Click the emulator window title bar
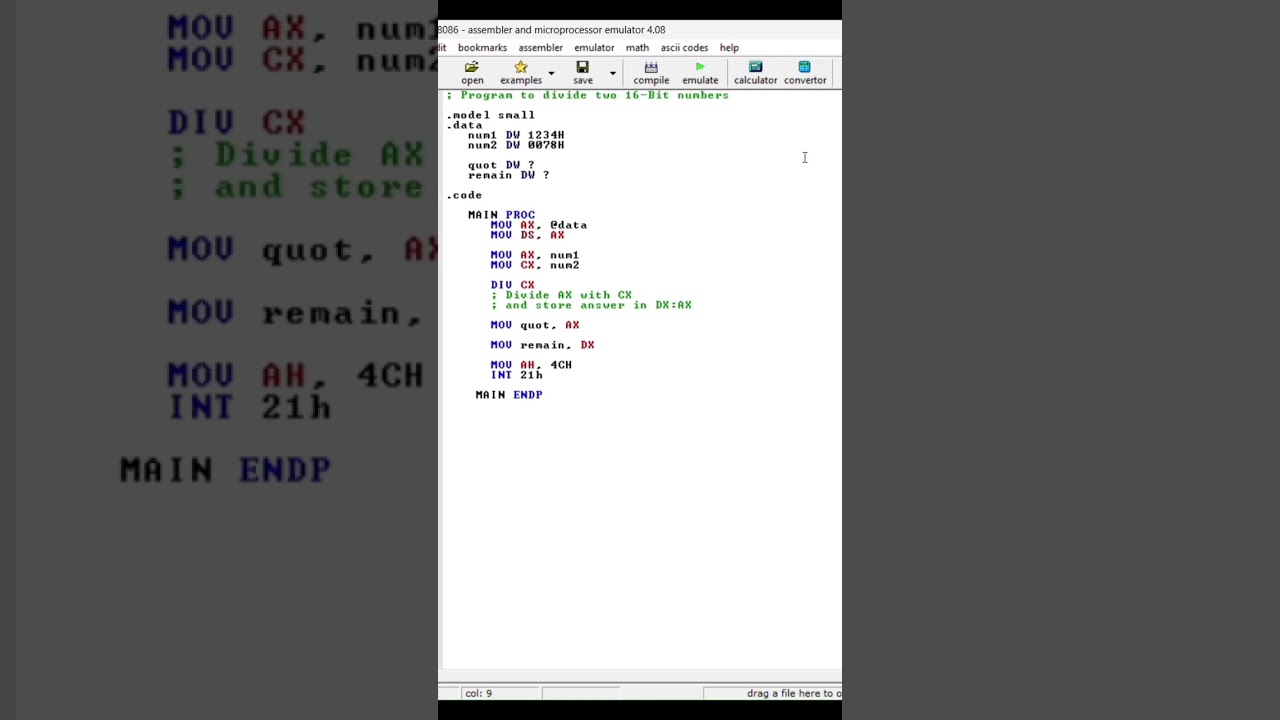Screen dimensions: 1280x720 tap(640, 30)
